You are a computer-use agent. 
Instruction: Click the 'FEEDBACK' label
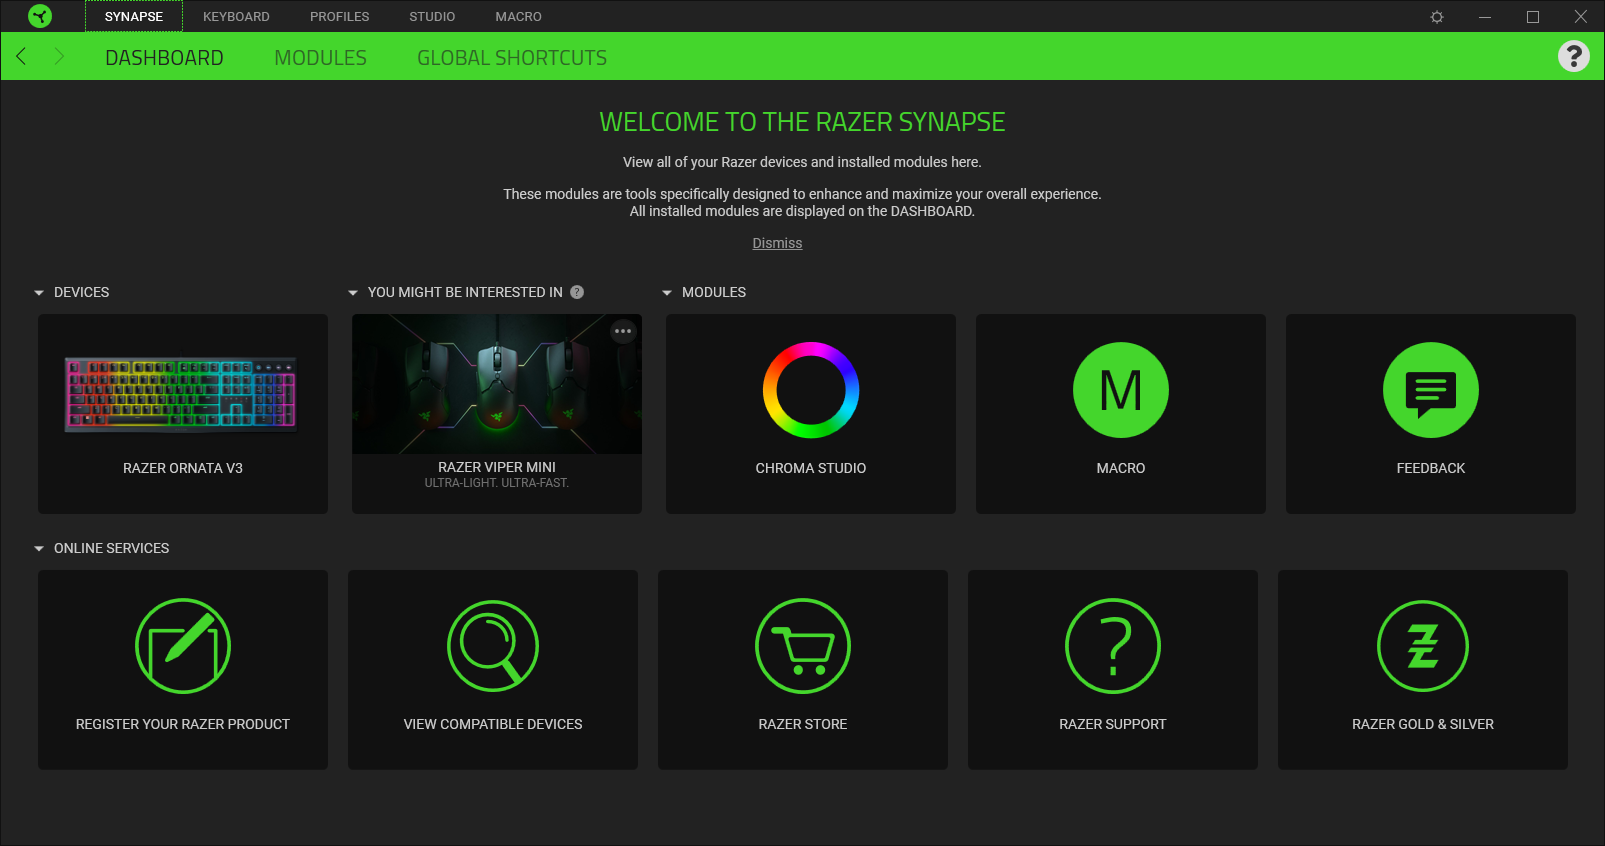pyautogui.click(x=1431, y=468)
